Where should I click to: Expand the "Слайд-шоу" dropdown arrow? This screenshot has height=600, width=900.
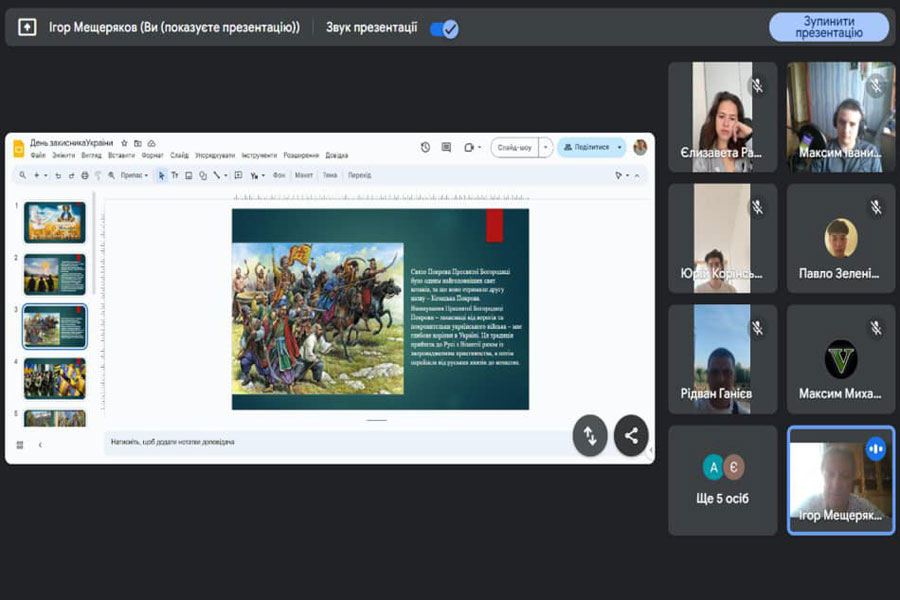click(x=545, y=147)
